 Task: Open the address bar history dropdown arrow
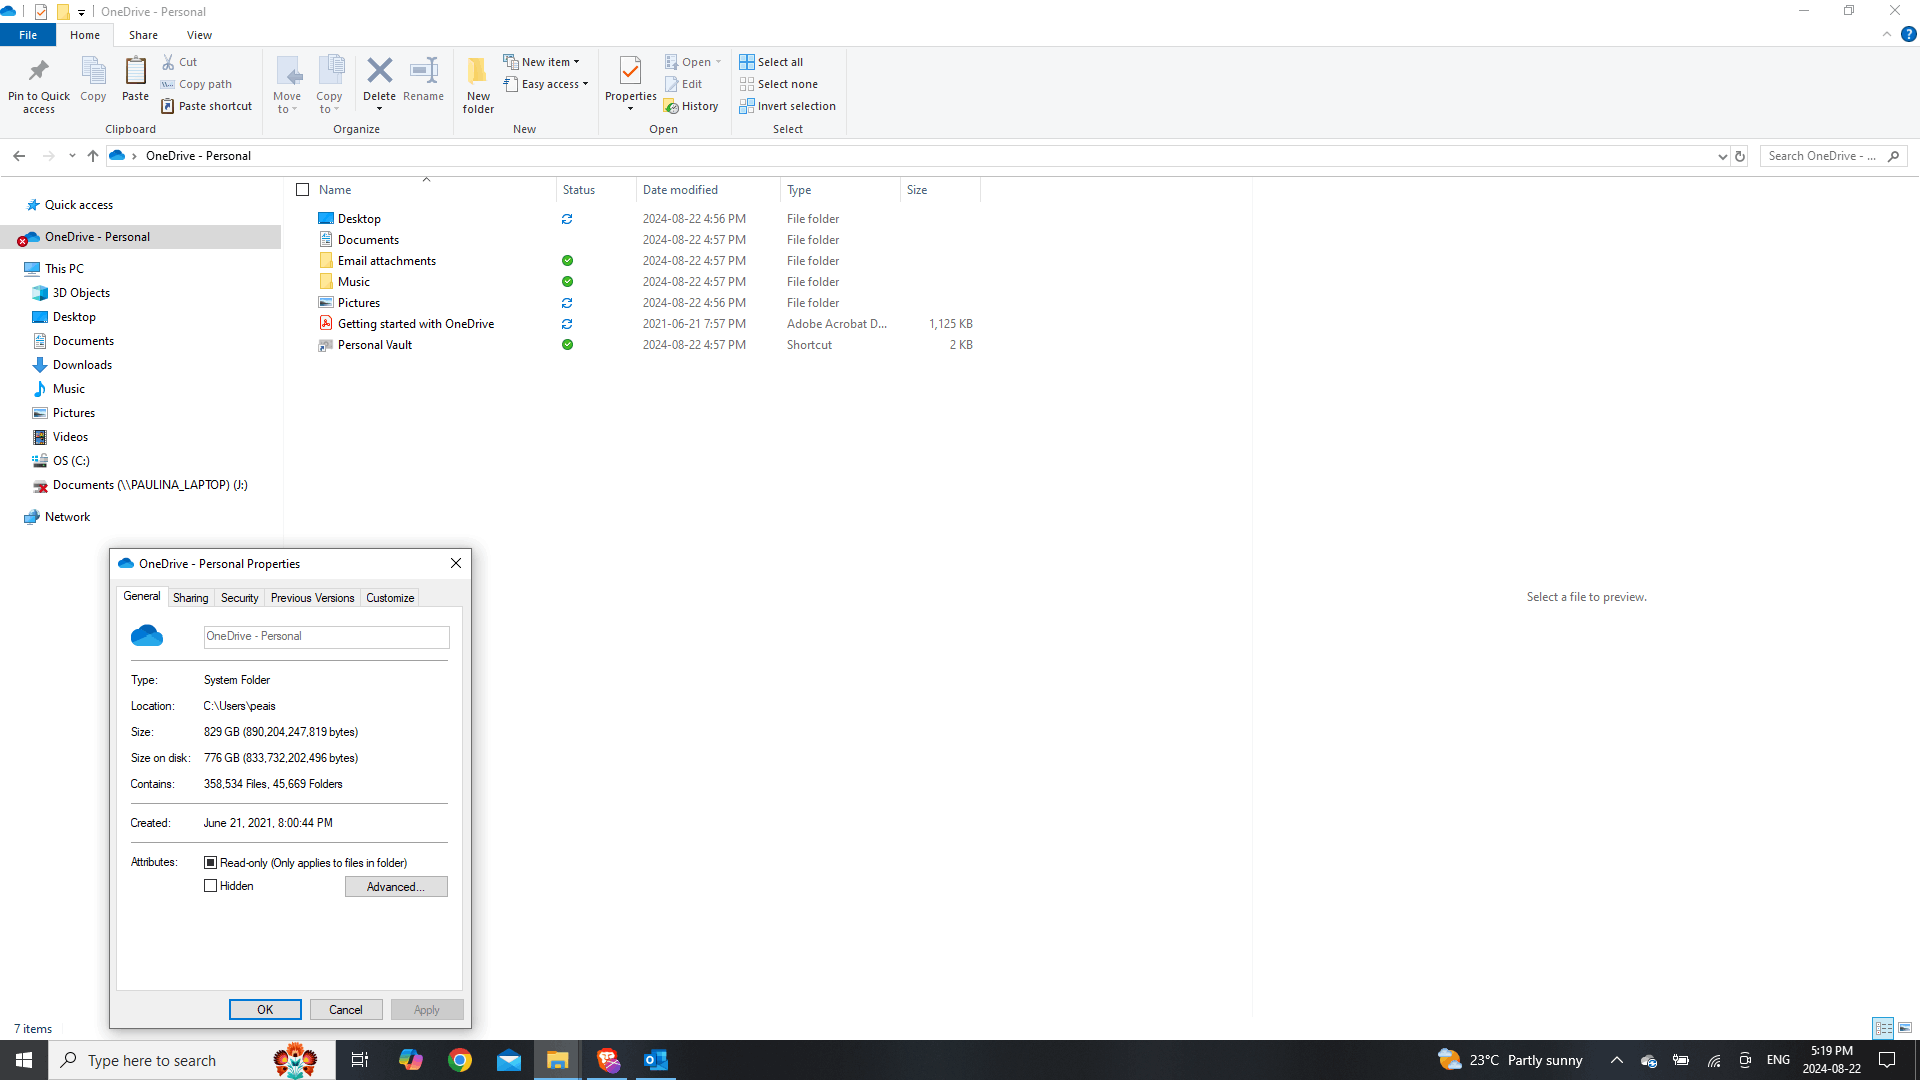click(x=1722, y=156)
